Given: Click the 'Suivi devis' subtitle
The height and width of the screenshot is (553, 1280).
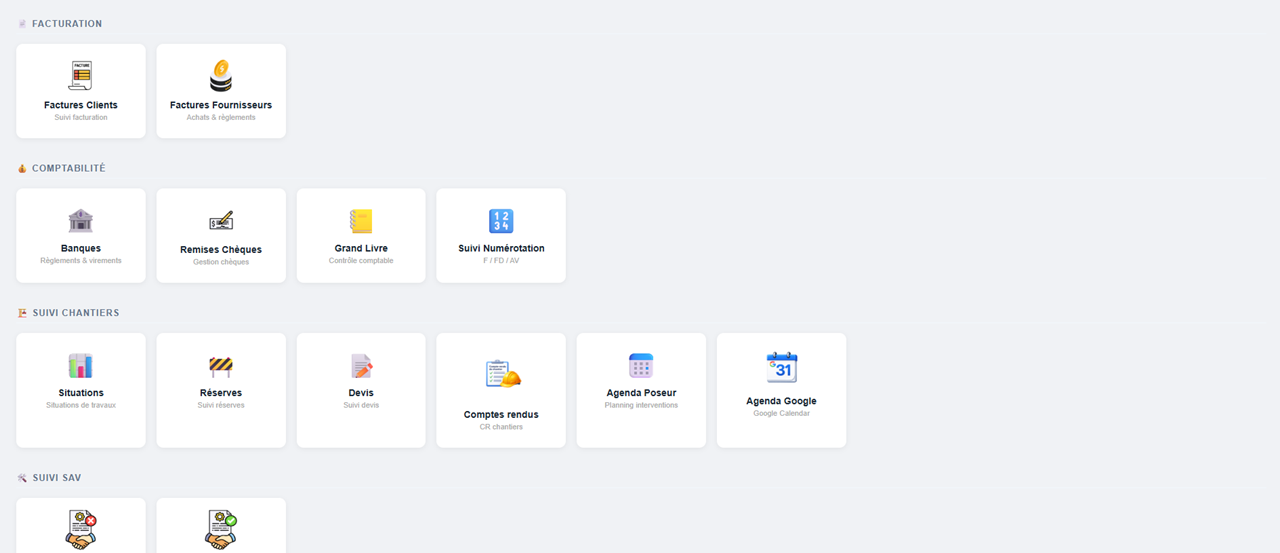Looking at the screenshot, I should click(361, 405).
